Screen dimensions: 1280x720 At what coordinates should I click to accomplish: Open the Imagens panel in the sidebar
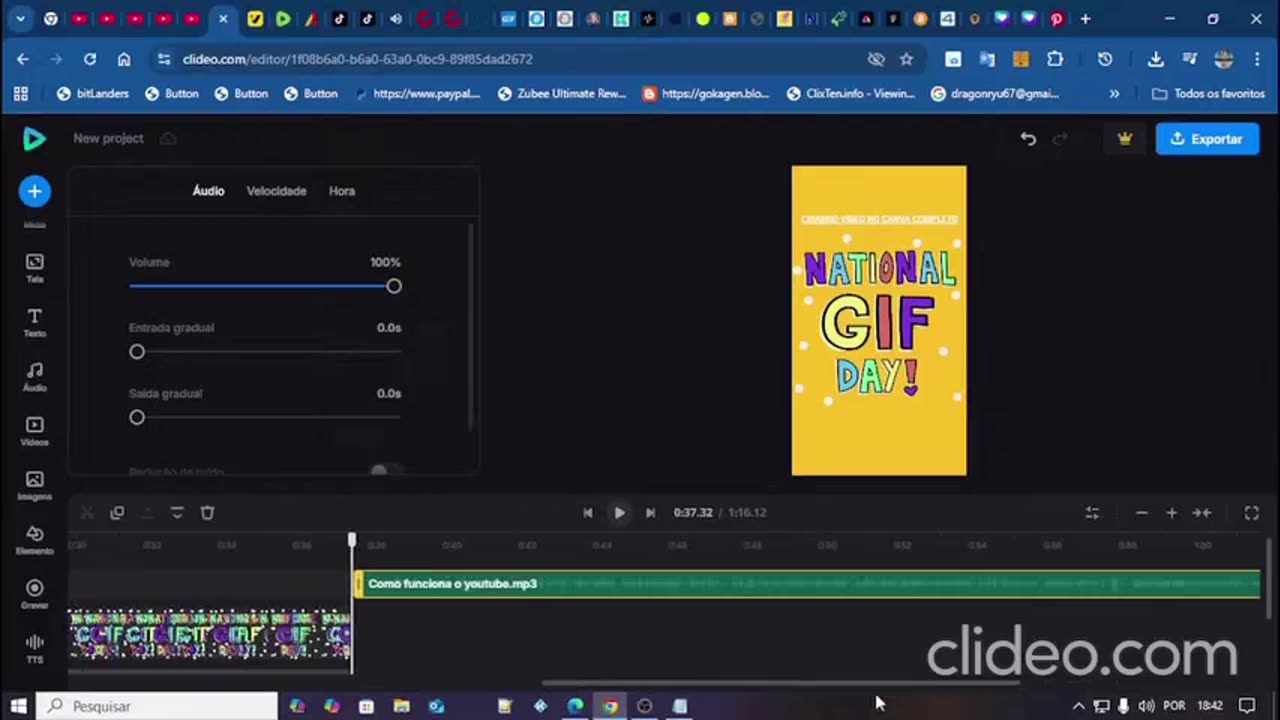[34, 486]
